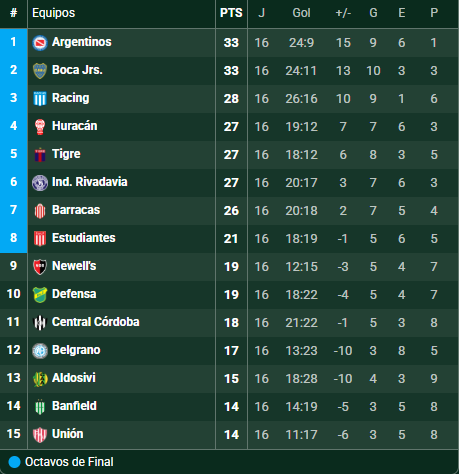Sort table by PTS column header
This screenshot has width=459, height=474.
click(231, 13)
